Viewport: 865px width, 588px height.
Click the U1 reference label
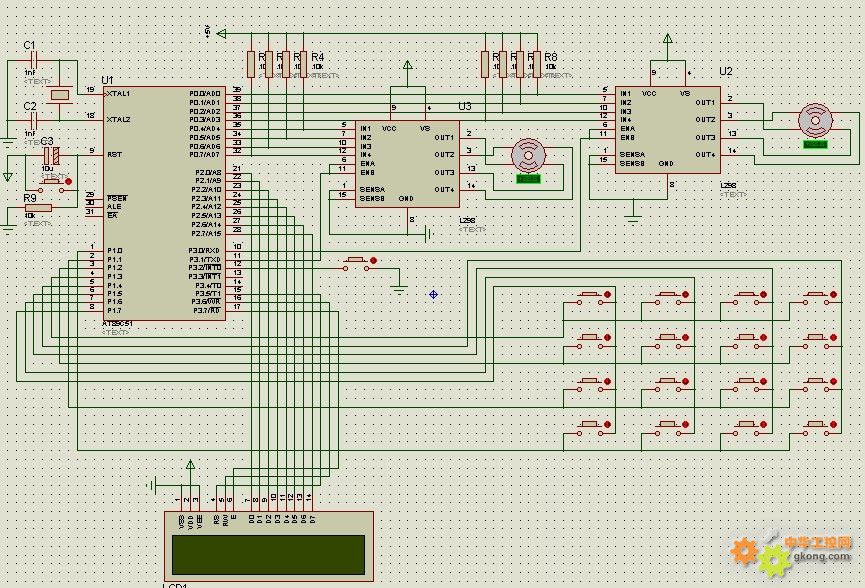tap(107, 81)
